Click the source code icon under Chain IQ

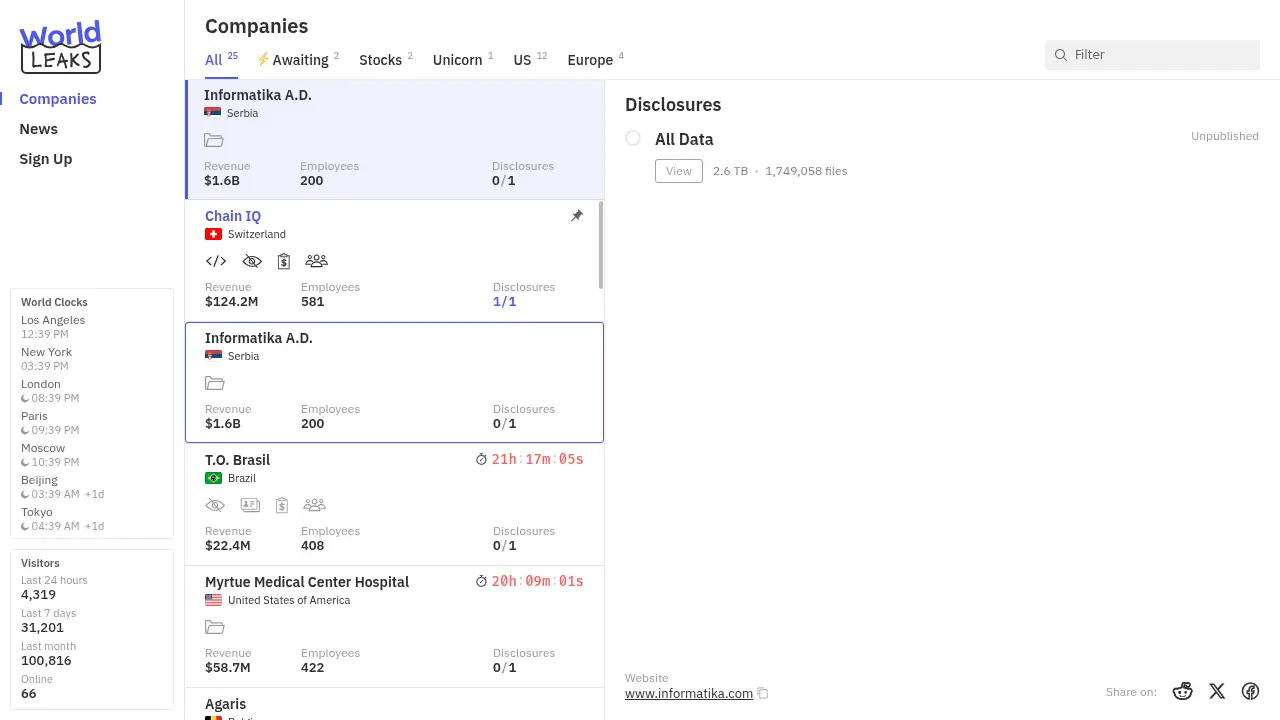click(x=216, y=261)
